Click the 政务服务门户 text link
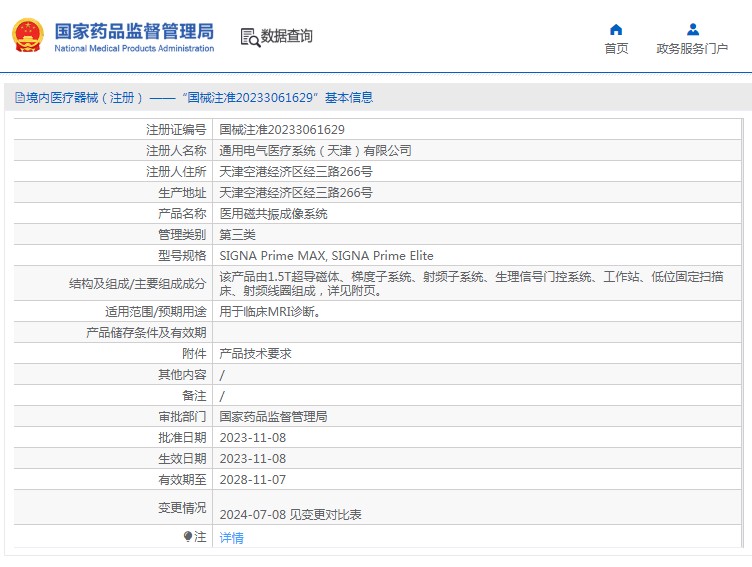This screenshot has width=752, height=567. tap(692, 48)
